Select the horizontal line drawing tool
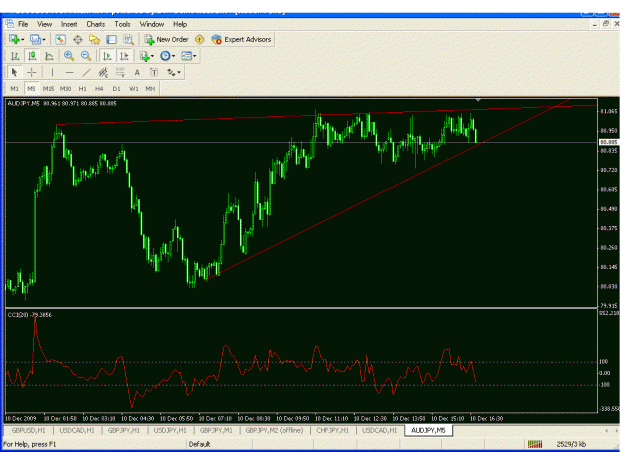Screen dimensions: 625x452 pos(69,73)
